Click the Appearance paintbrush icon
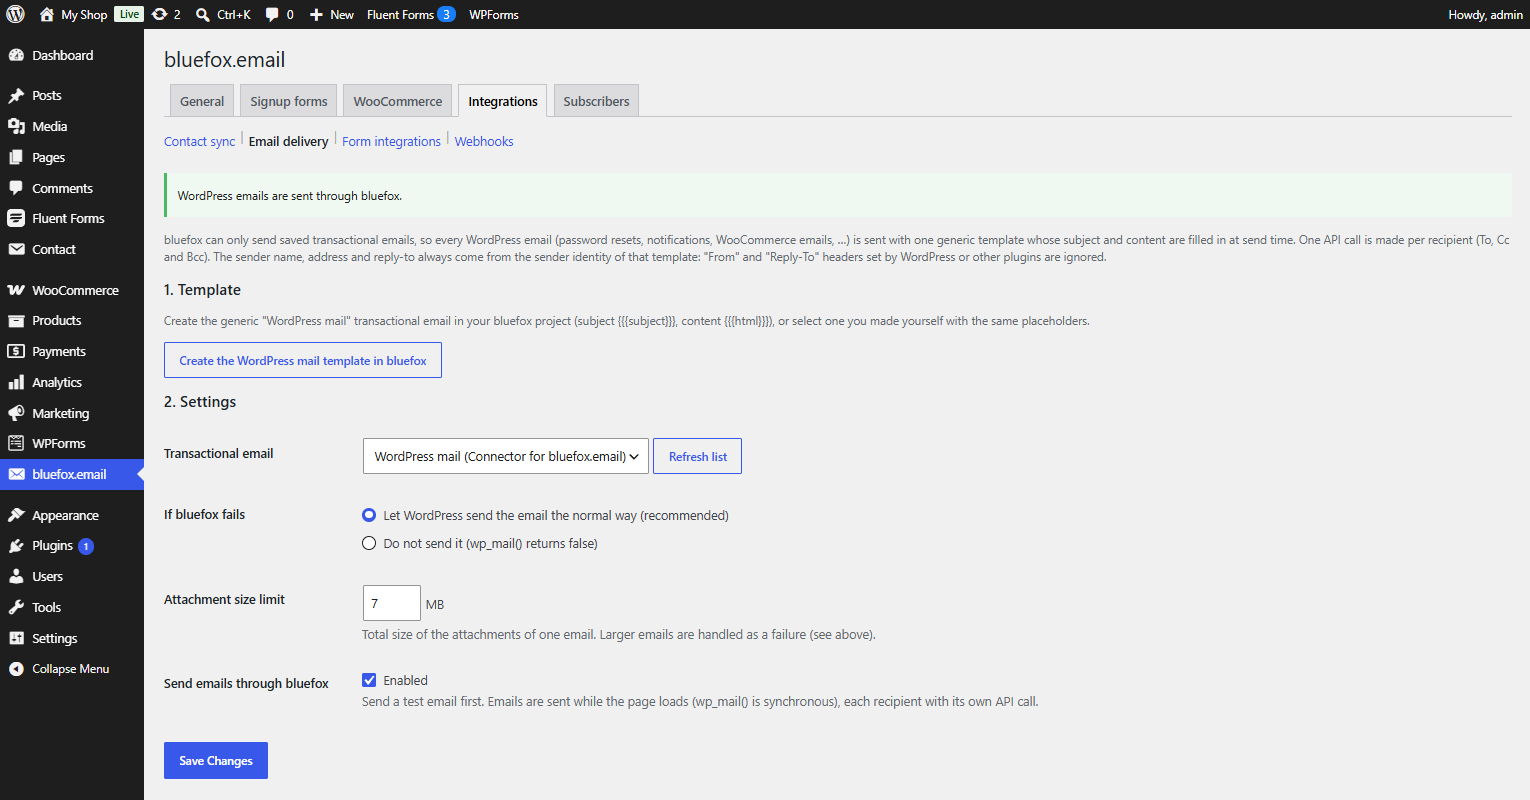1530x800 pixels. (16, 515)
